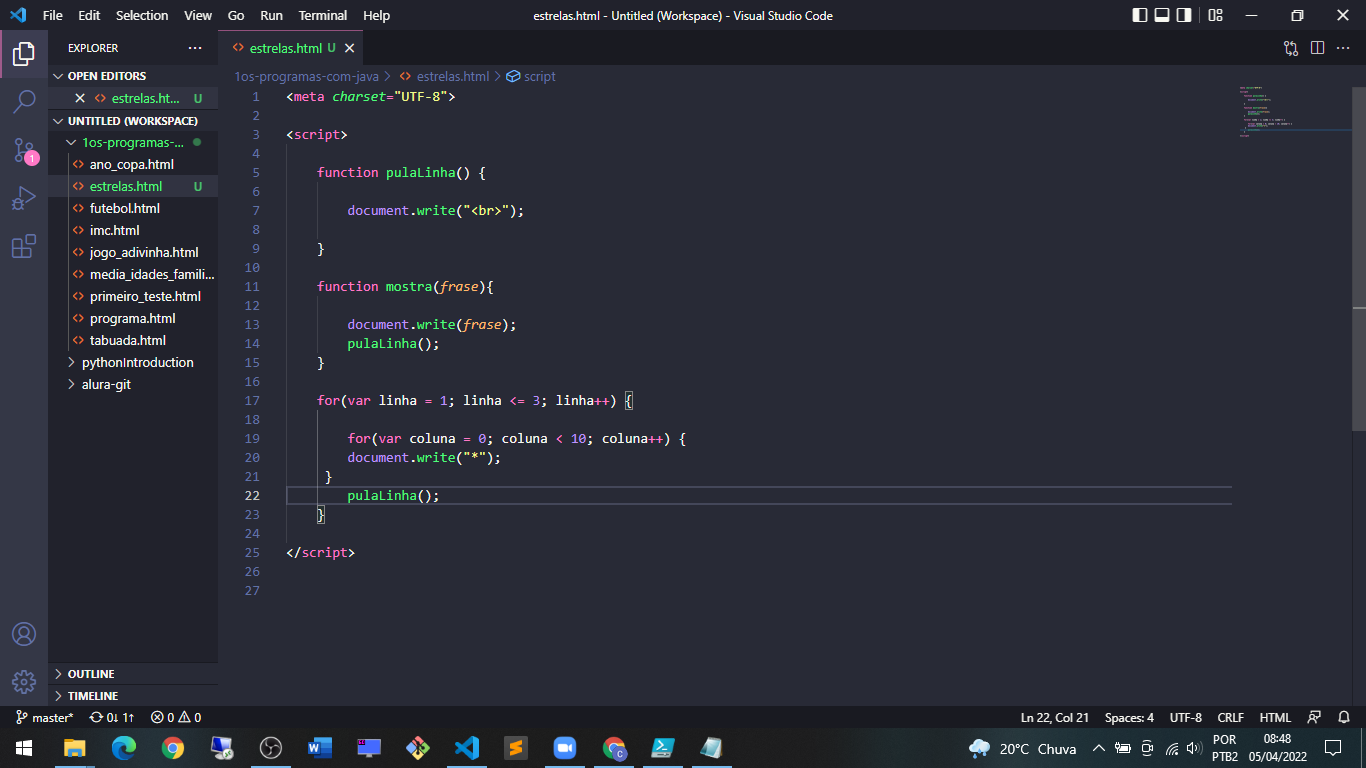Viewport: 1366px width, 768px height.
Task: Click Ln 22, Col 21 position indicator
Action: [1055, 717]
